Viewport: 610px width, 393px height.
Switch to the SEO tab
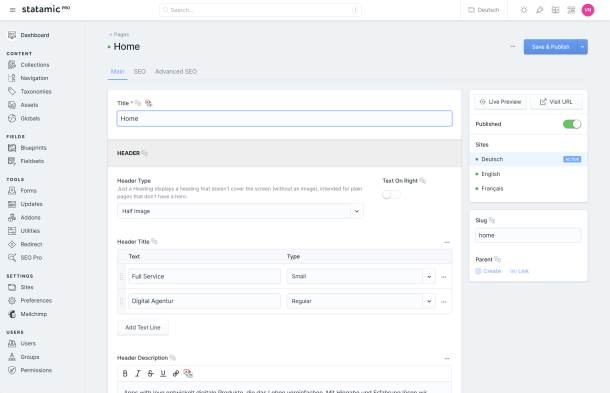click(x=140, y=72)
